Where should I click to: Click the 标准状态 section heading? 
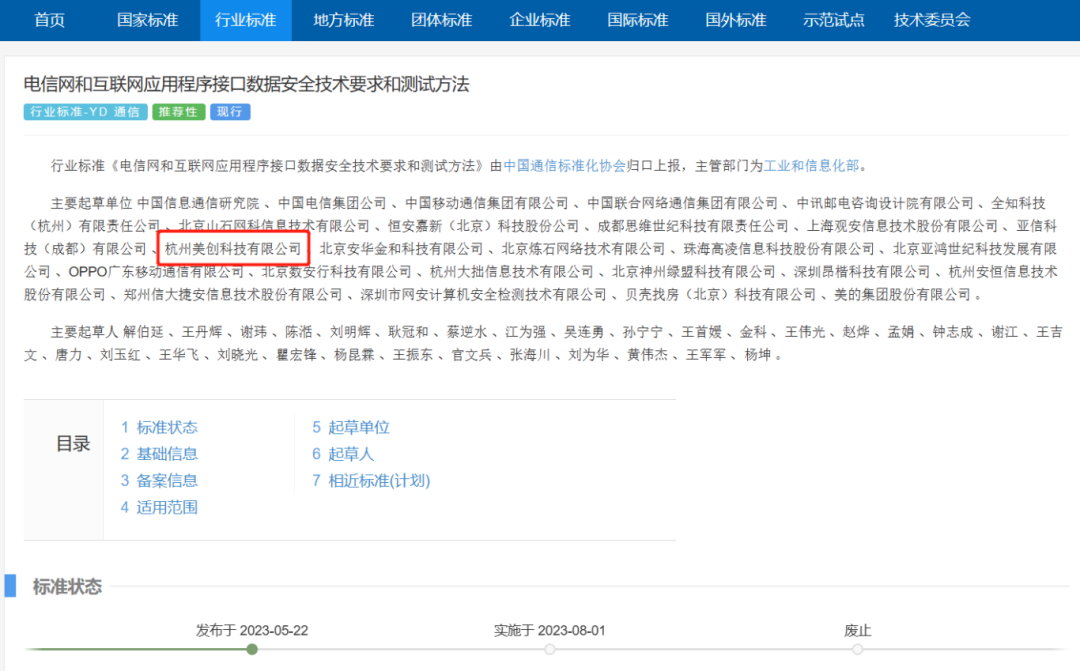pyautogui.click(x=68, y=586)
